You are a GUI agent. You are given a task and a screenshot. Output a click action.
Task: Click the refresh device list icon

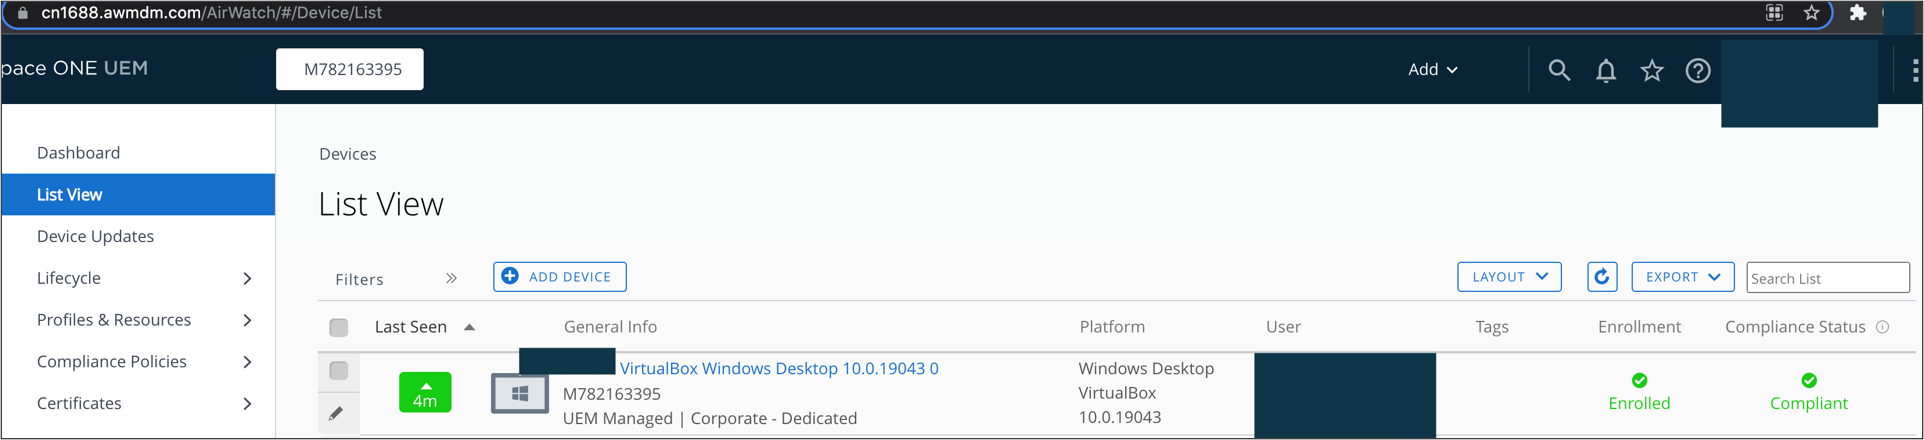(x=1602, y=277)
